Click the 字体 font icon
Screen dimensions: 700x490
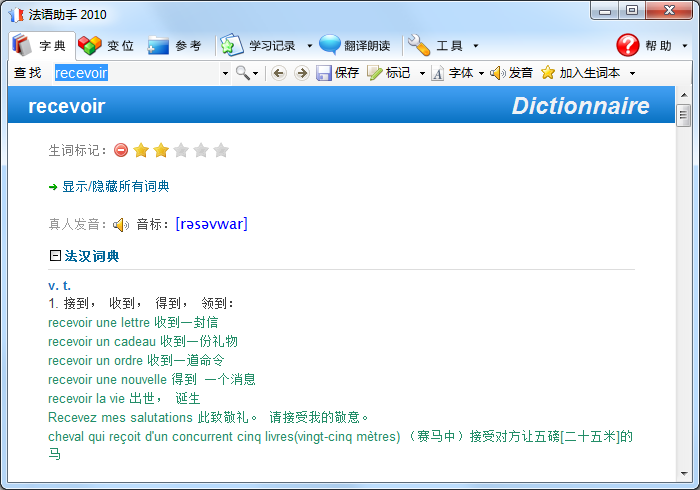pos(438,73)
